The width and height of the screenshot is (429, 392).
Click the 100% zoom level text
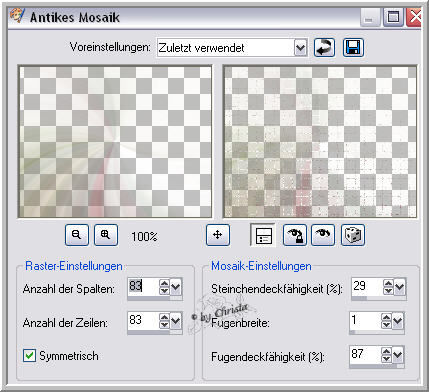click(x=144, y=237)
